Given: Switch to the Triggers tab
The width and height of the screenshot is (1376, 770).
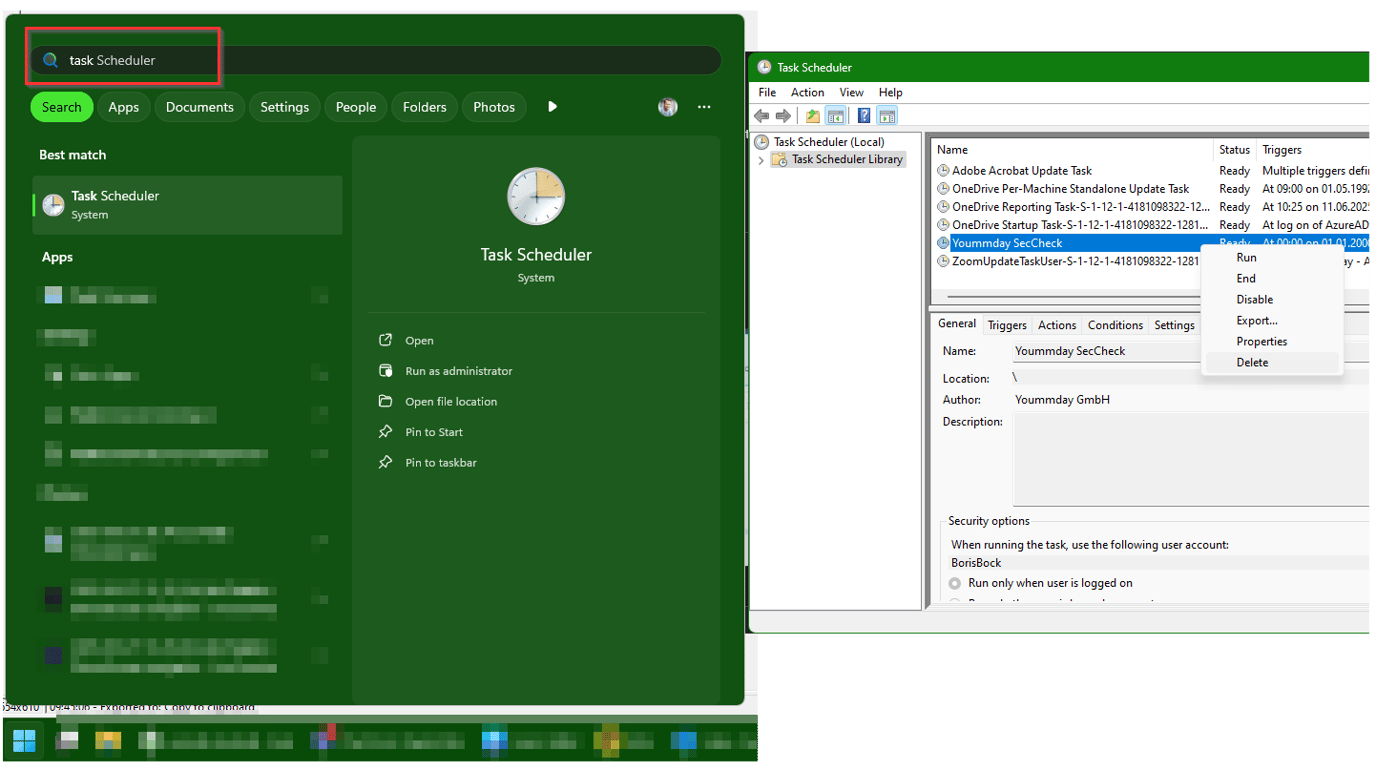Looking at the screenshot, I should (x=1007, y=325).
